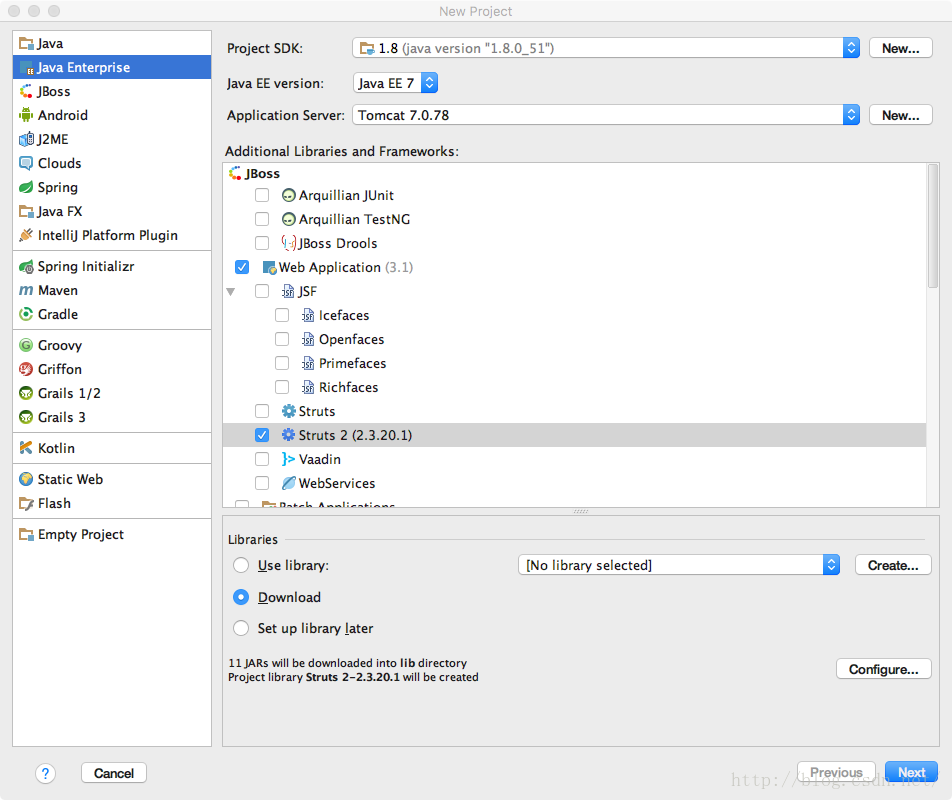Click the Griffon icon
Viewport: 952px width, 800px height.
pos(26,370)
